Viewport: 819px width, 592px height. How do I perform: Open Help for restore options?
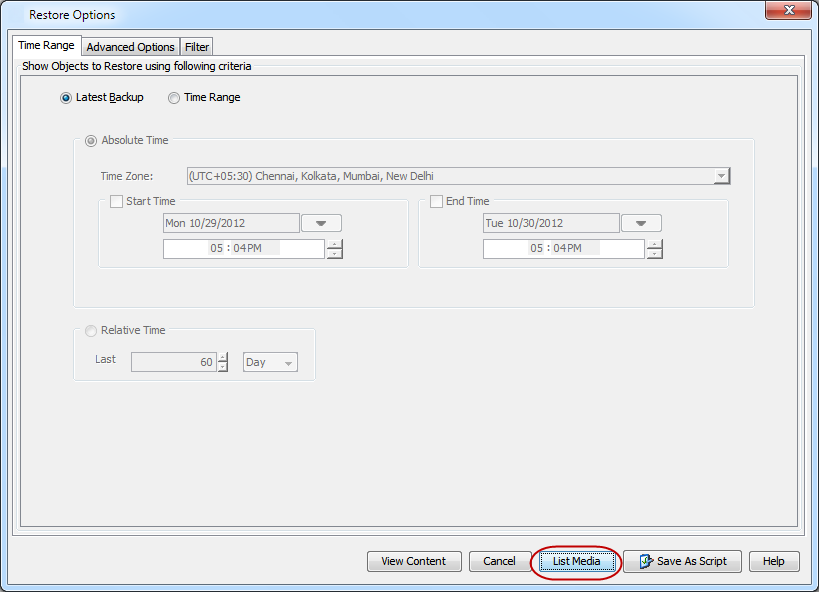point(774,561)
